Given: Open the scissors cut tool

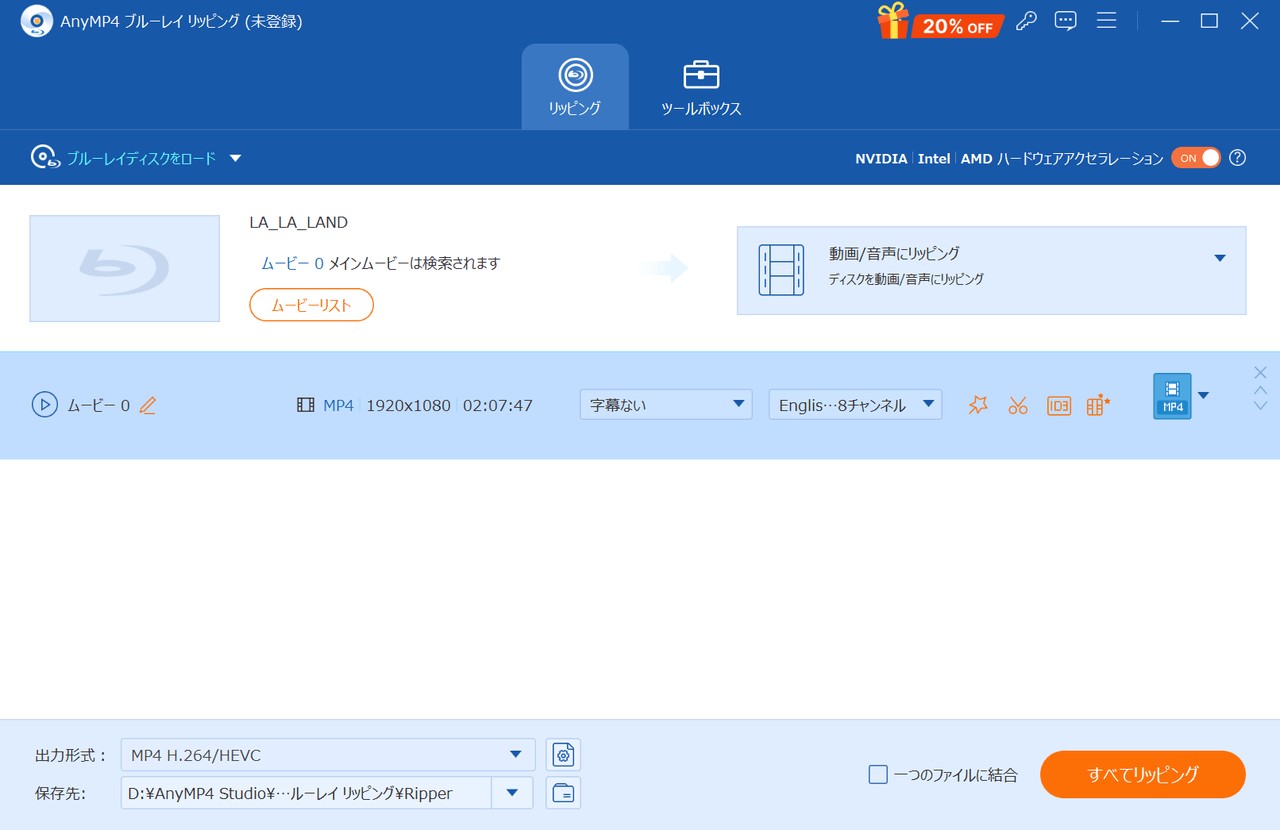Looking at the screenshot, I should [x=1018, y=405].
